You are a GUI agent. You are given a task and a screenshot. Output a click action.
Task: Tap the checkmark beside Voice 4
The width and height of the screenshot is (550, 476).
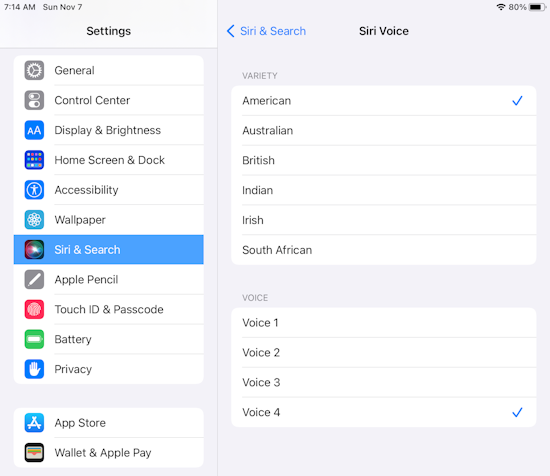(x=517, y=412)
